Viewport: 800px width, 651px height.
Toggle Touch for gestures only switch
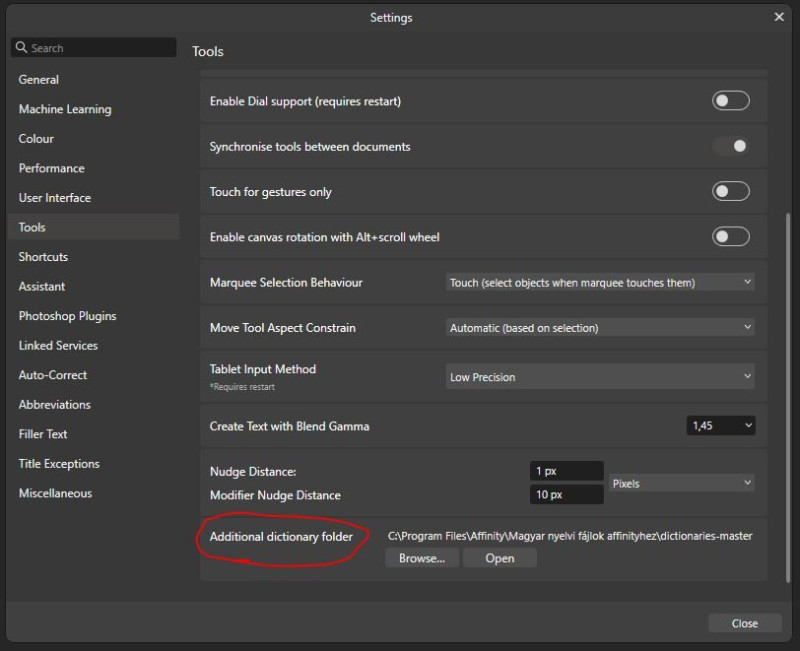(x=731, y=191)
